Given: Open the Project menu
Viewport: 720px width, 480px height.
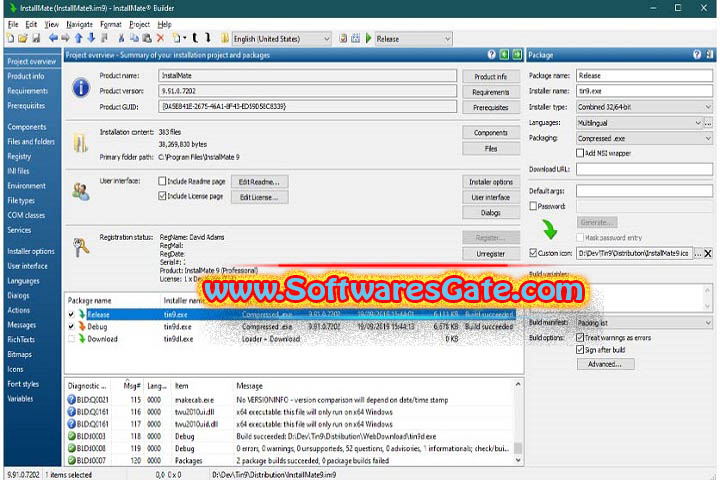Looking at the screenshot, I should click(x=140, y=24).
